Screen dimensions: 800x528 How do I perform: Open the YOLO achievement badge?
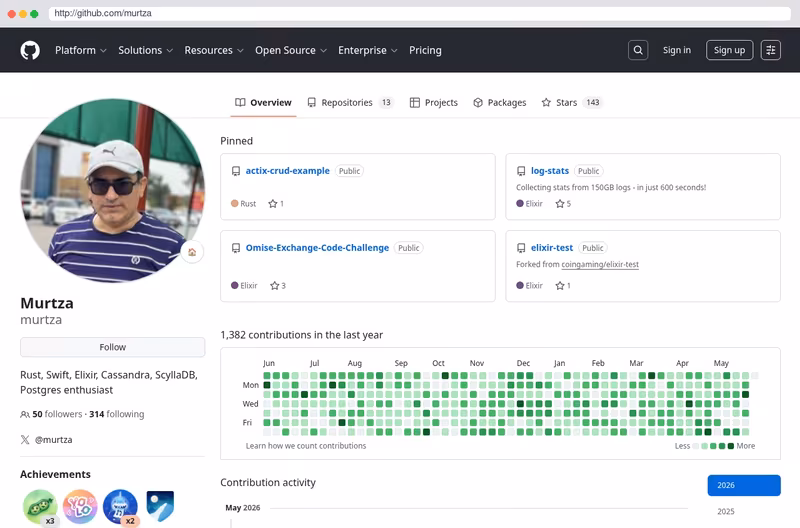coord(80,507)
